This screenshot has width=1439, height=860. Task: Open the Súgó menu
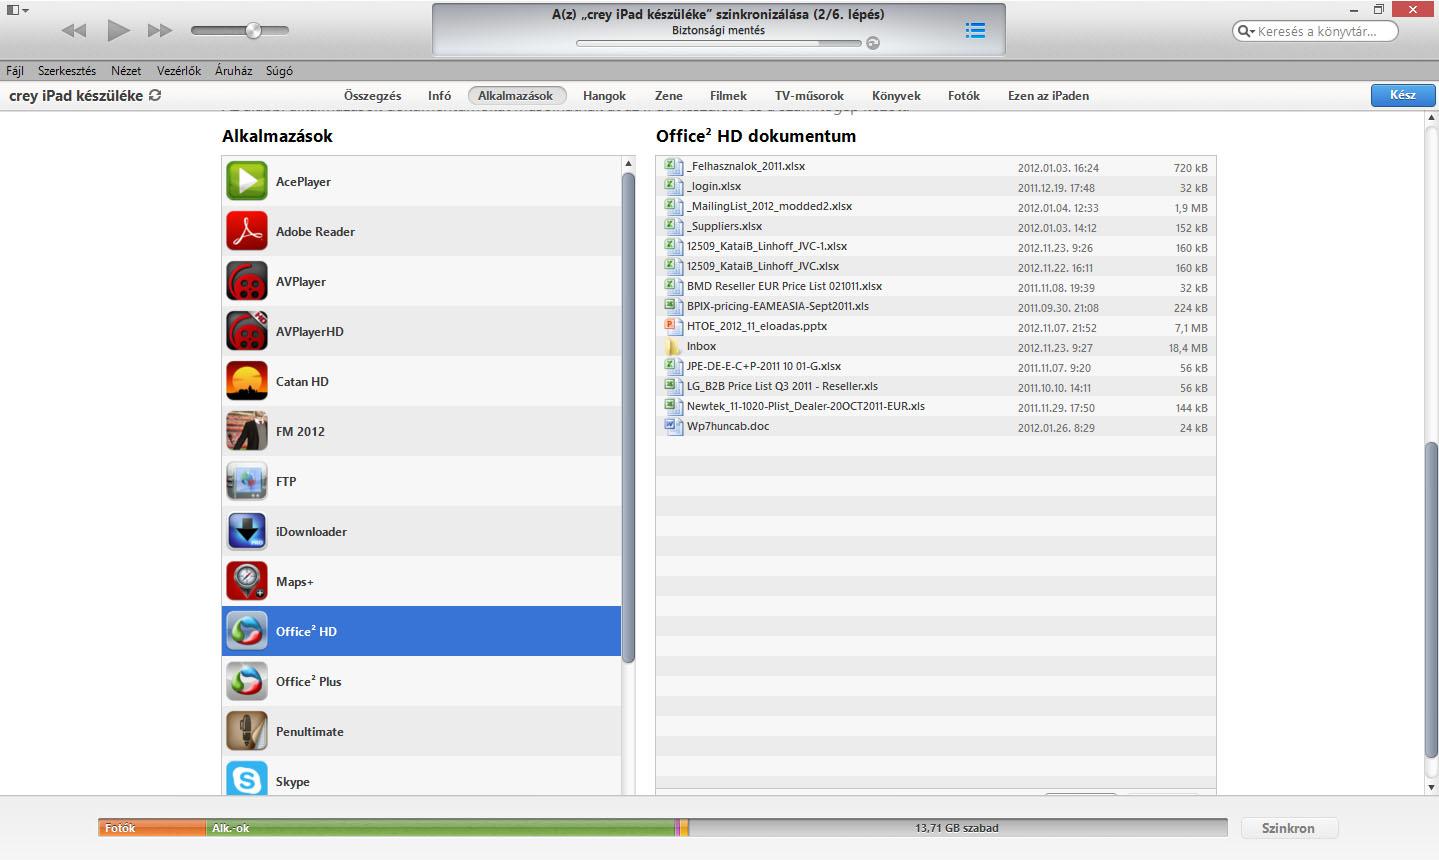pyautogui.click(x=279, y=71)
